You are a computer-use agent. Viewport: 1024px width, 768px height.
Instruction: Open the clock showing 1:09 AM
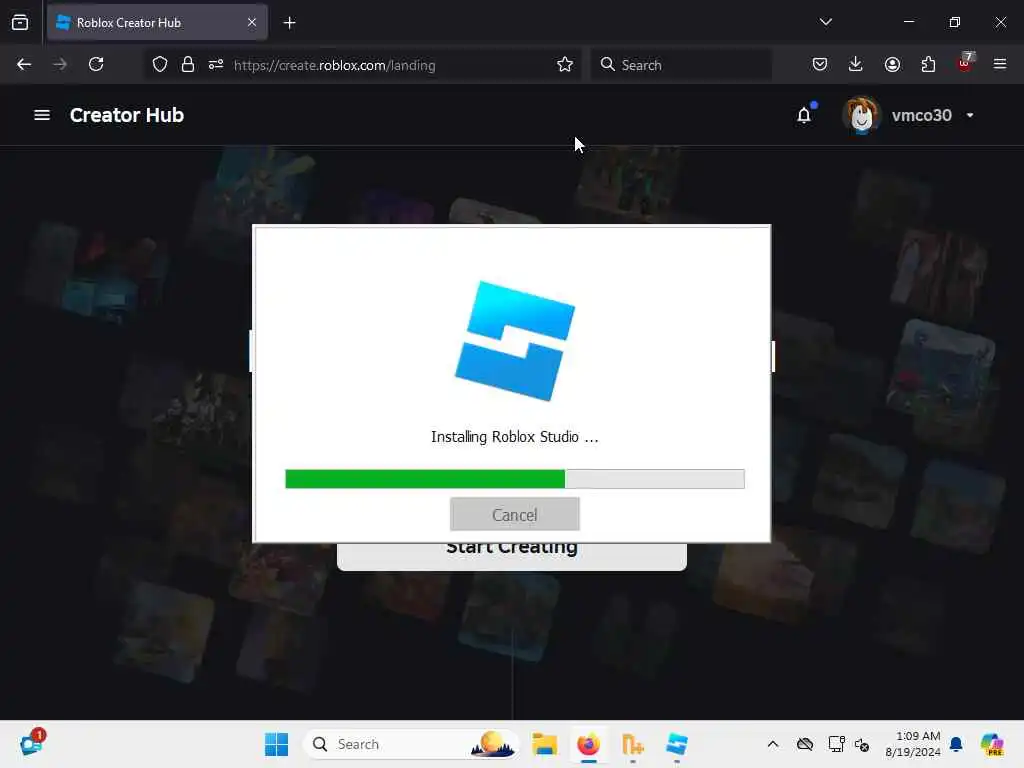[x=913, y=744]
